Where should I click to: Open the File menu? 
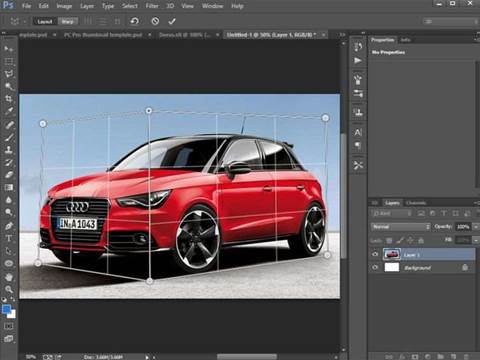[26, 6]
